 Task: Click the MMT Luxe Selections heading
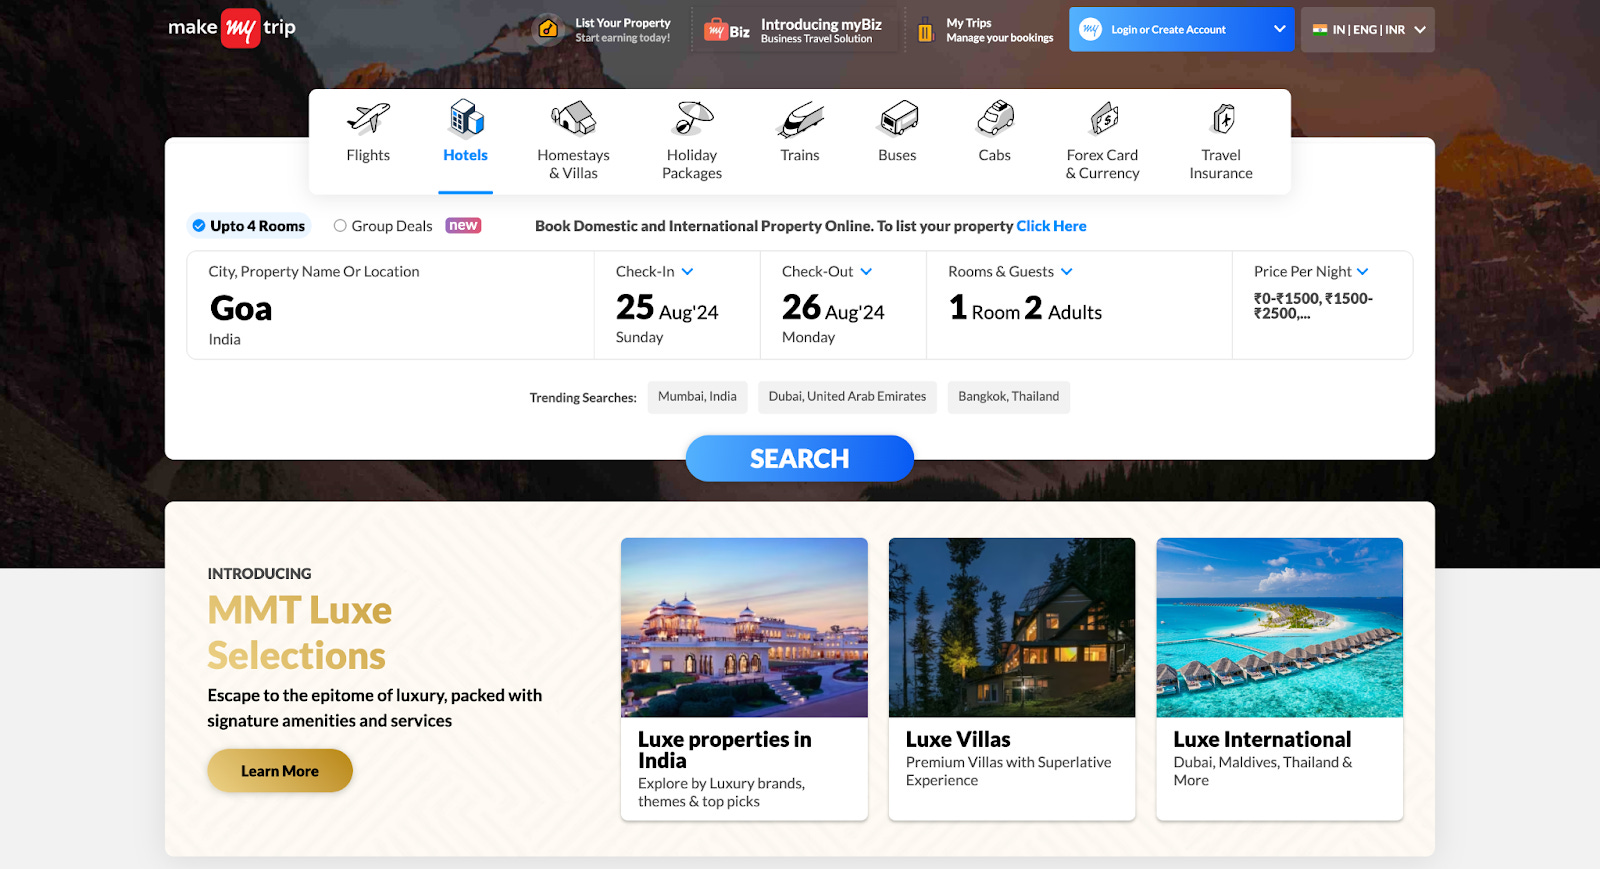(299, 633)
